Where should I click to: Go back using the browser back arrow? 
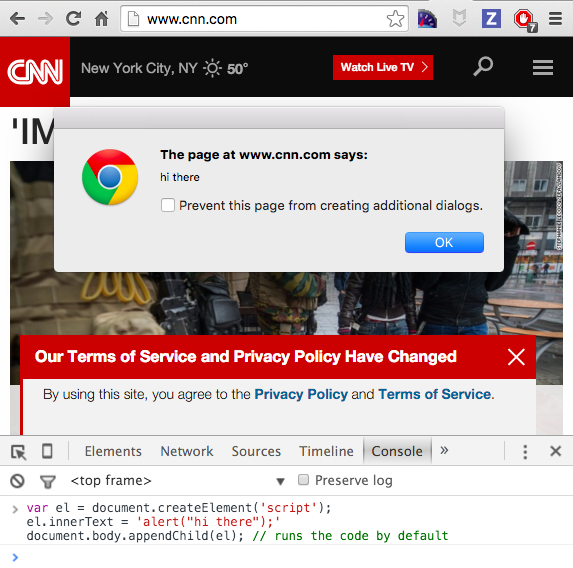pos(17,18)
